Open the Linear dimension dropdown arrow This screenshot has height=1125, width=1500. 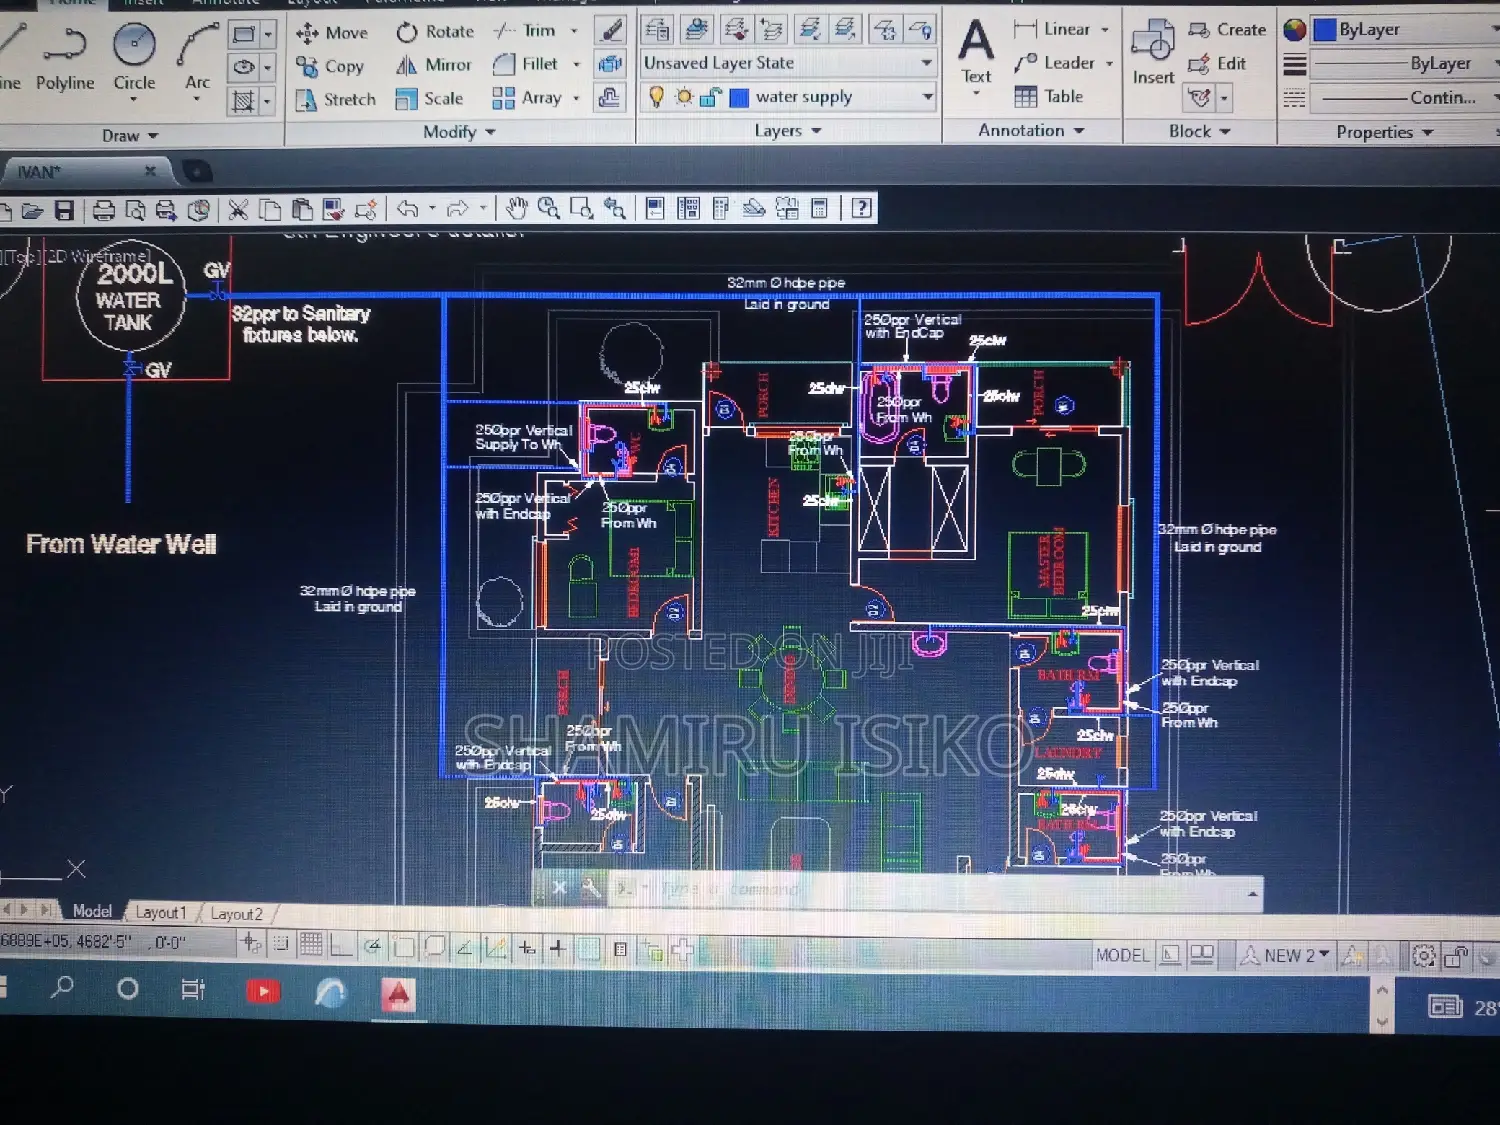[x=1105, y=30]
